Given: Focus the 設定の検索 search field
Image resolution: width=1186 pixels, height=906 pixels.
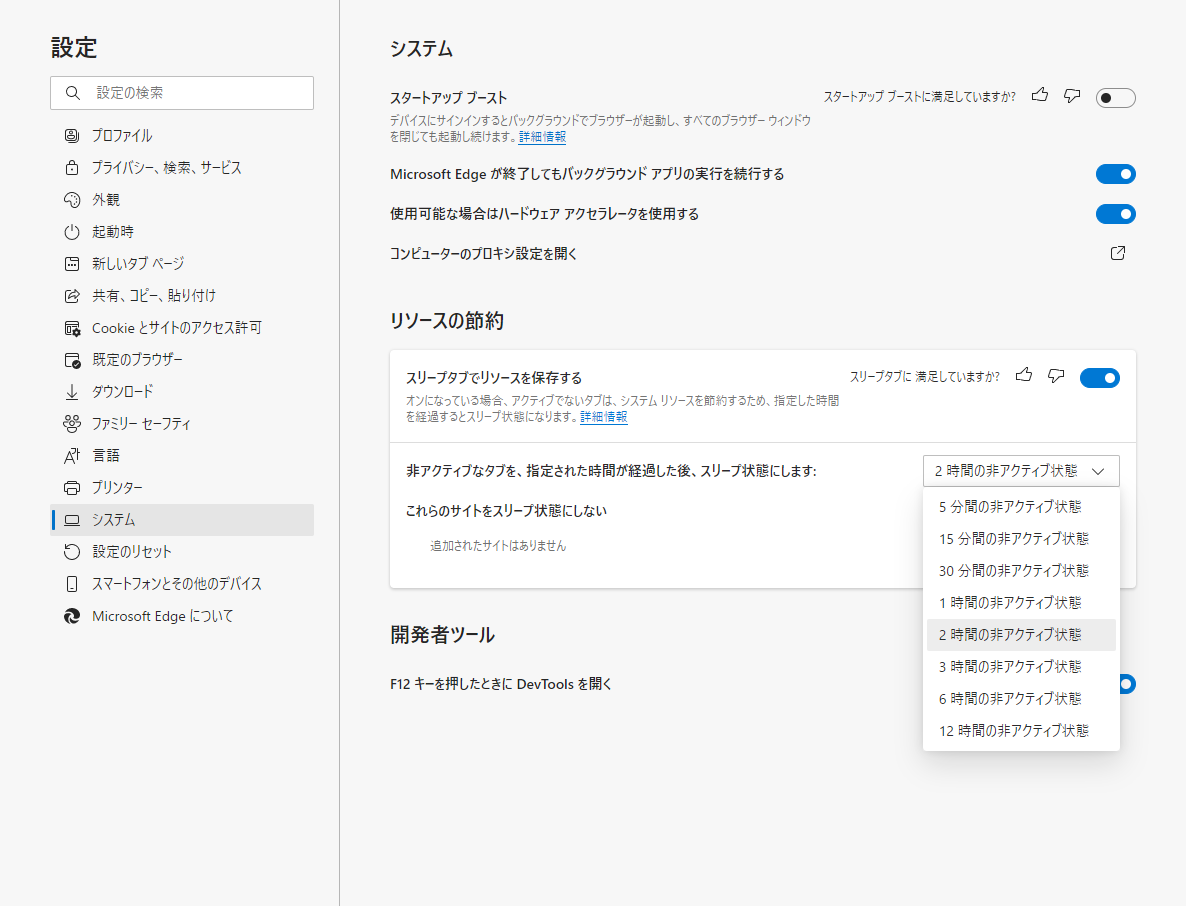Looking at the screenshot, I should [x=182, y=93].
